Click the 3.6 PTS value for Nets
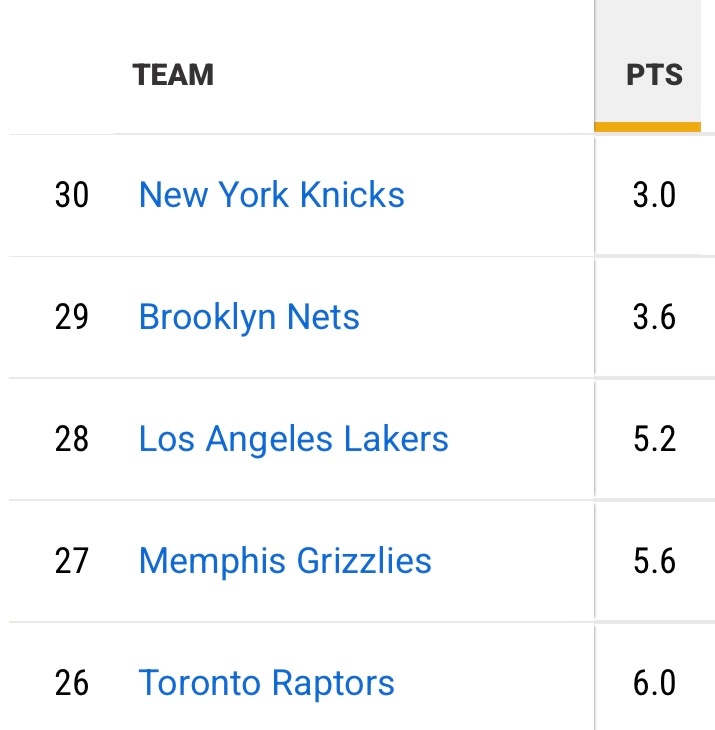 point(655,317)
